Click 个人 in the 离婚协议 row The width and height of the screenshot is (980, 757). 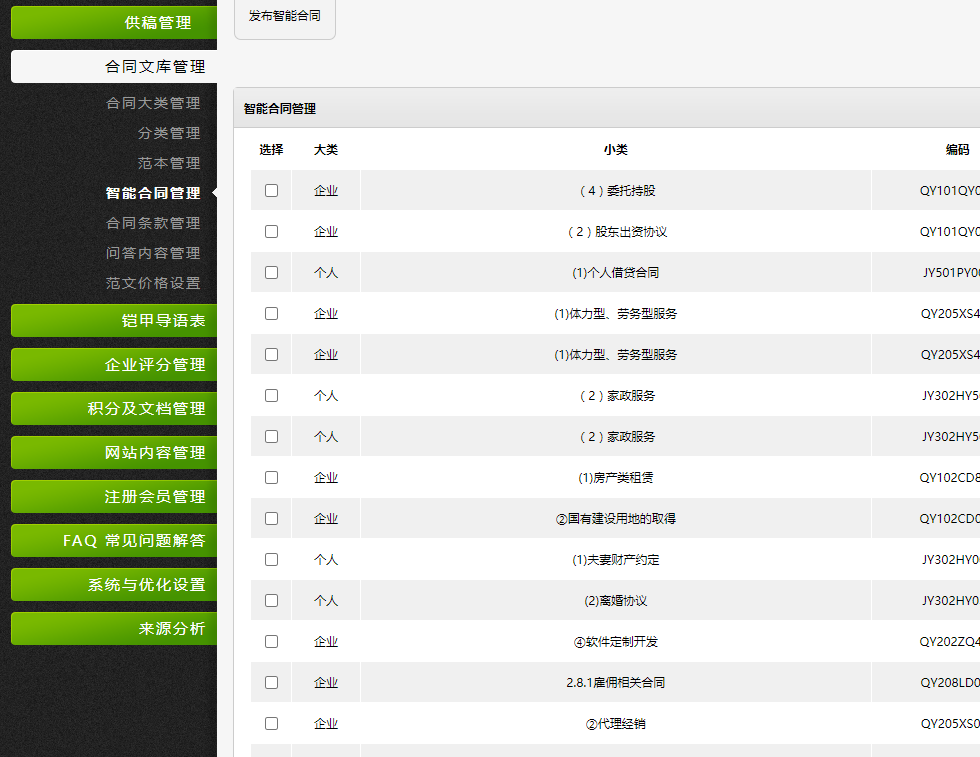pos(326,601)
